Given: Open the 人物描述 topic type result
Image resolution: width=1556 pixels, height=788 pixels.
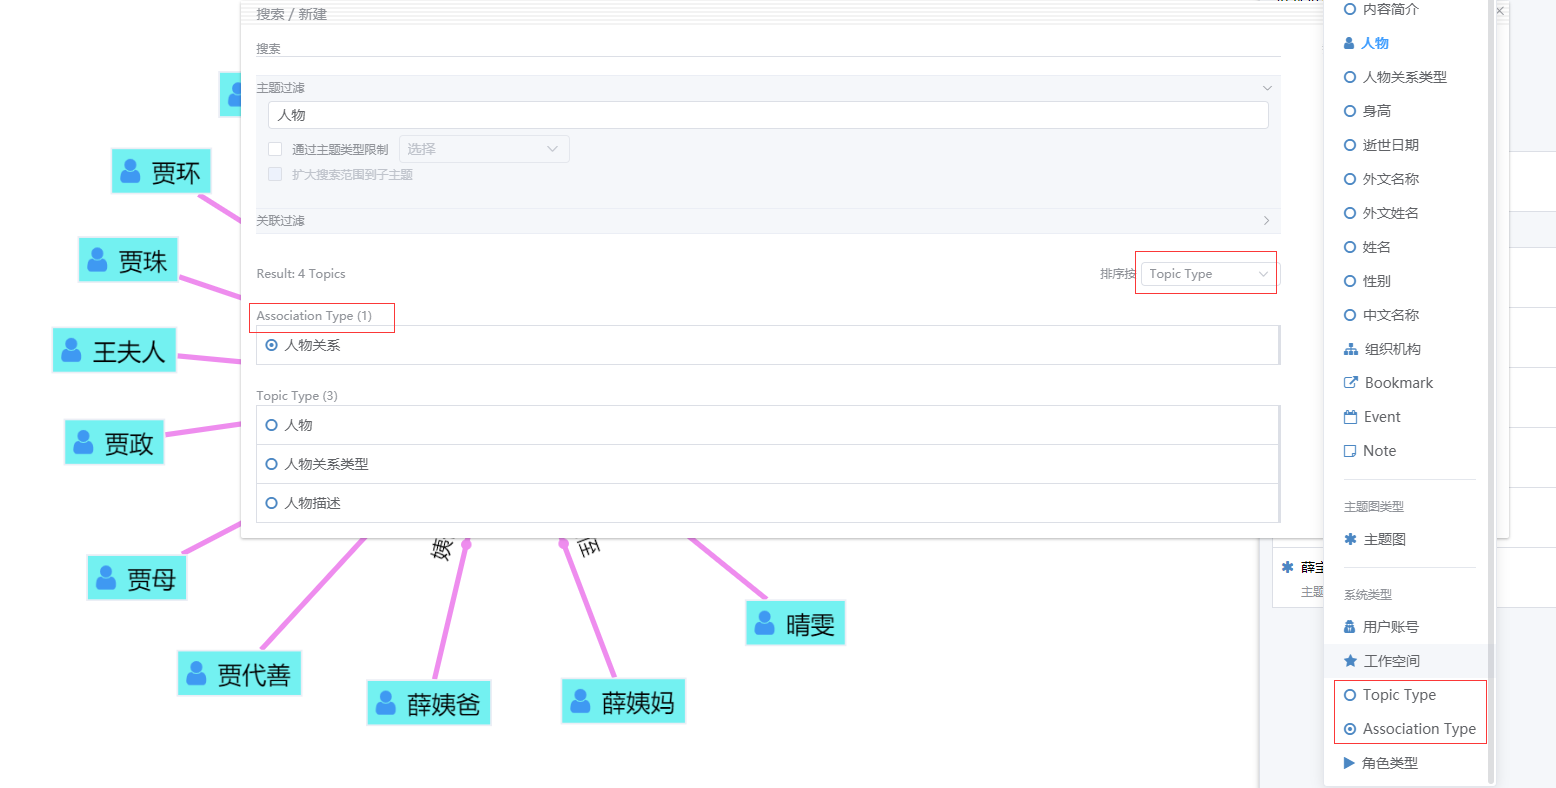Looking at the screenshot, I should [x=312, y=503].
